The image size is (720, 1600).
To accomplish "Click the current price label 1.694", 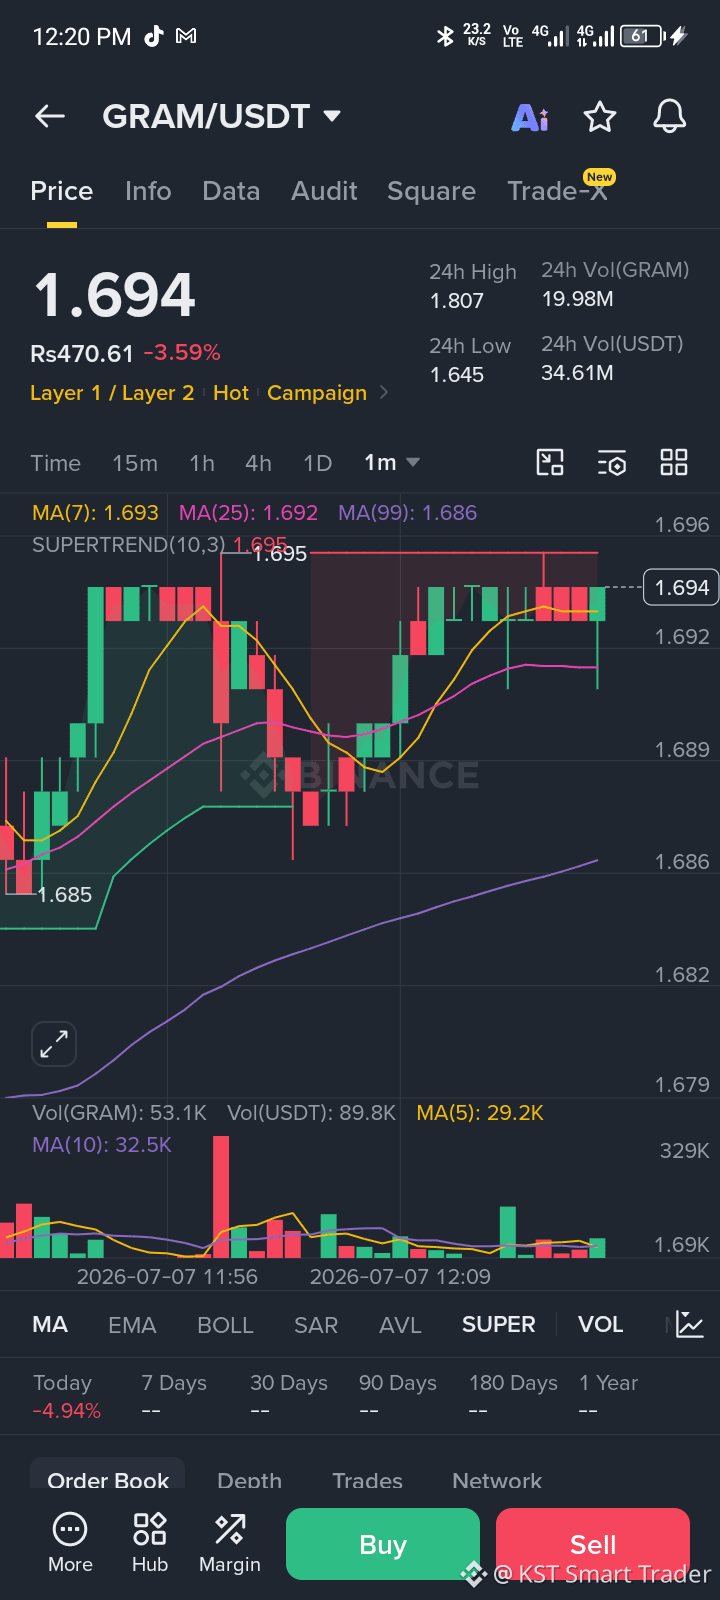I will pos(682,588).
